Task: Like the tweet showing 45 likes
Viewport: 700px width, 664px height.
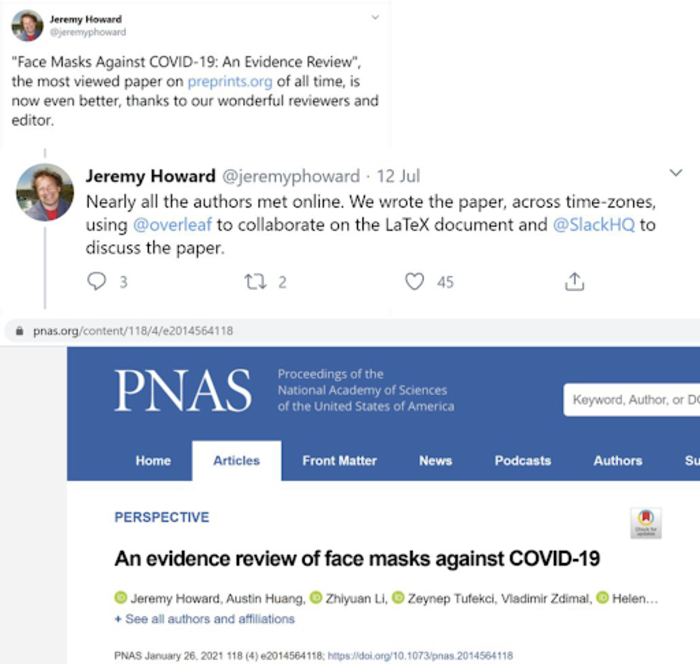Action: [414, 282]
